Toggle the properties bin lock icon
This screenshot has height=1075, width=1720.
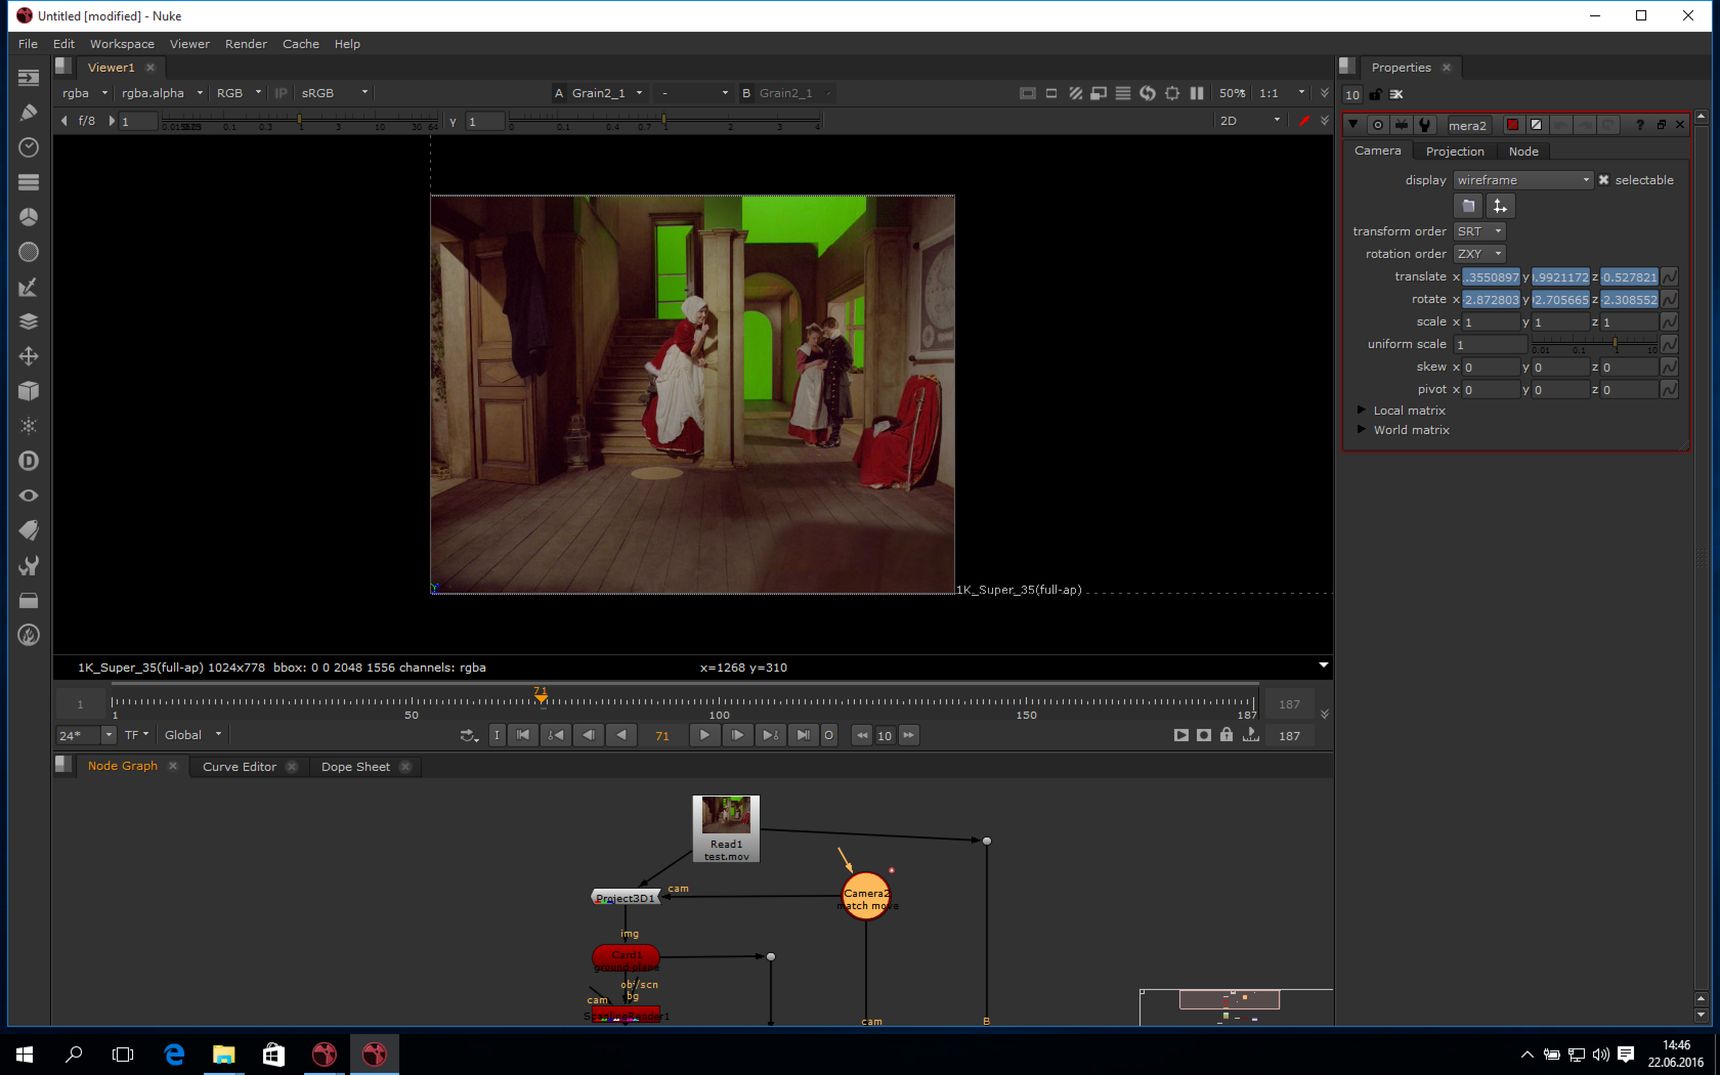tap(1376, 95)
